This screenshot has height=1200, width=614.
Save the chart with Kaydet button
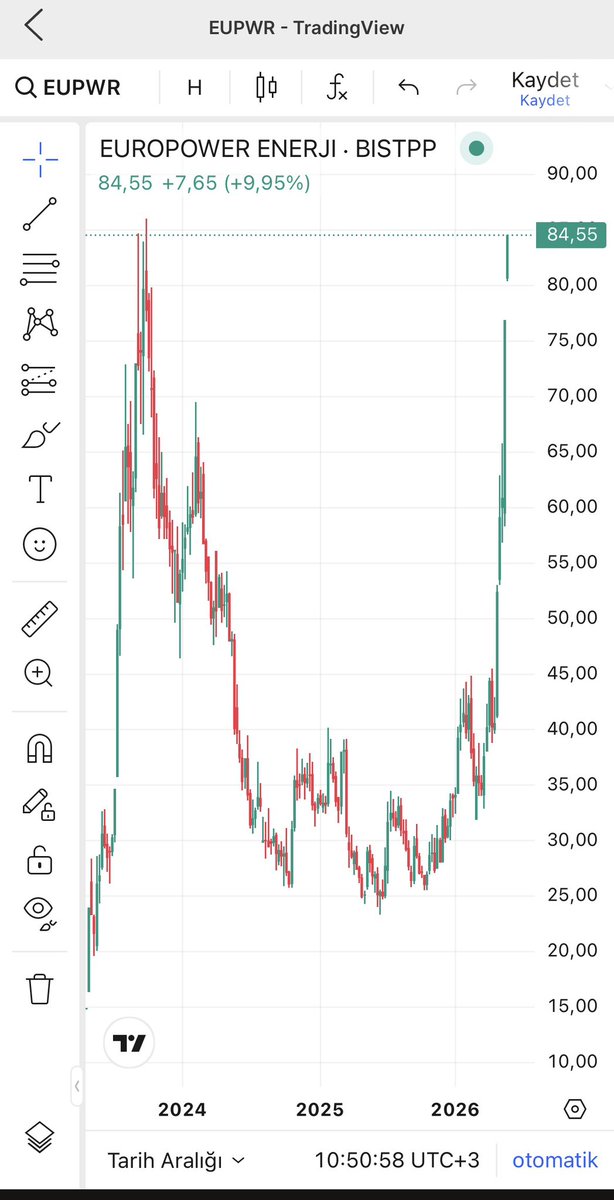click(544, 88)
